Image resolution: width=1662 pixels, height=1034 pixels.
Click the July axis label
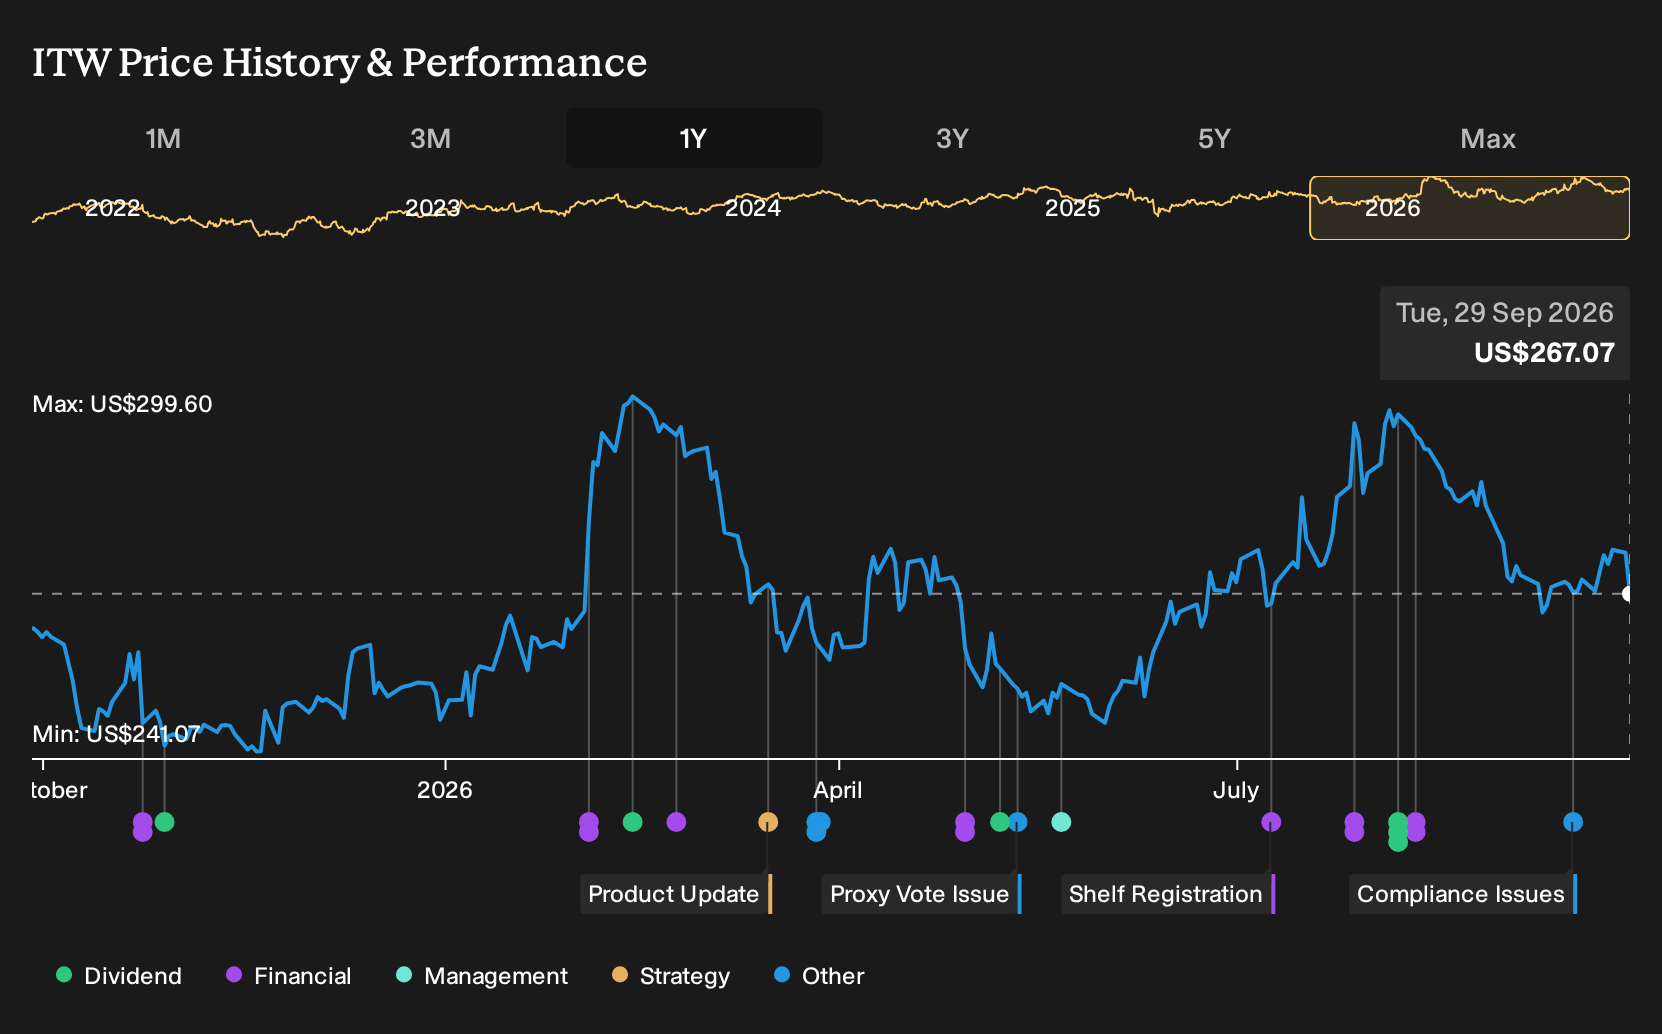[x=1236, y=790]
